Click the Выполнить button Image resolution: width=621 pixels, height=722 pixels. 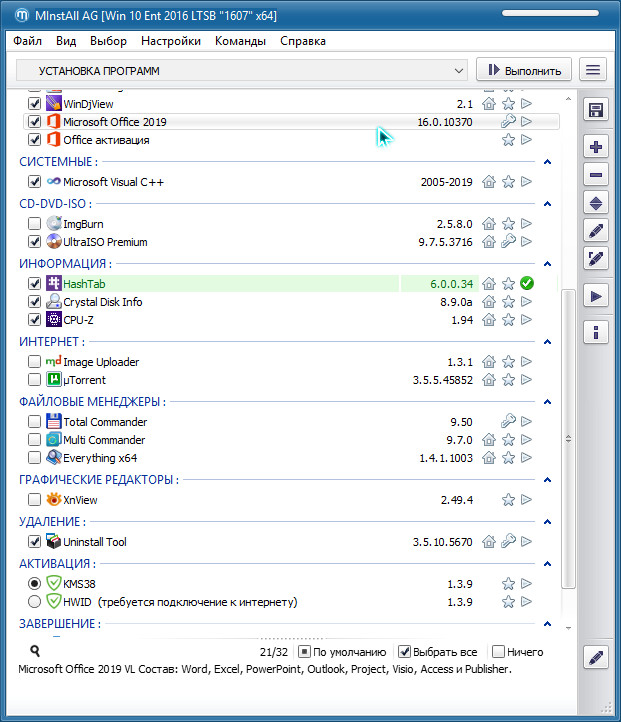(x=524, y=70)
